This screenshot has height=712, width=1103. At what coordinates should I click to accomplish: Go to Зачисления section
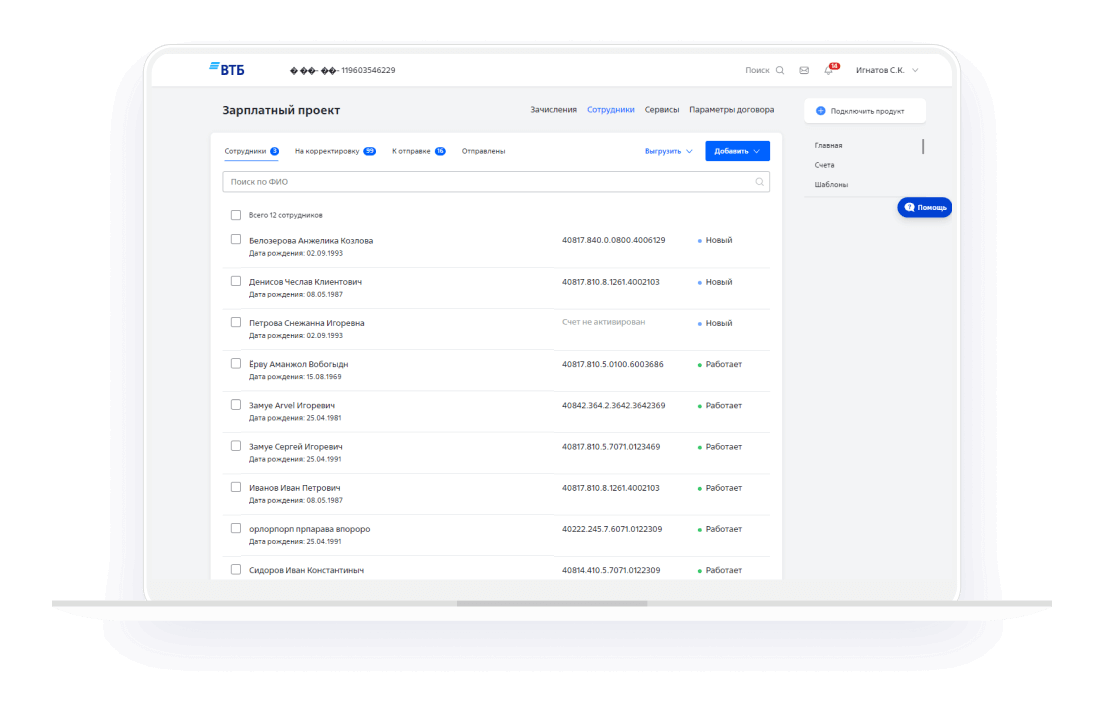(553, 110)
